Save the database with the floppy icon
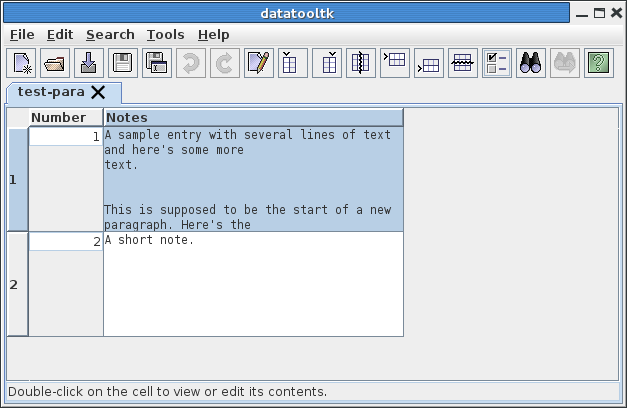Viewport: 627px width, 408px height. click(x=122, y=63)
